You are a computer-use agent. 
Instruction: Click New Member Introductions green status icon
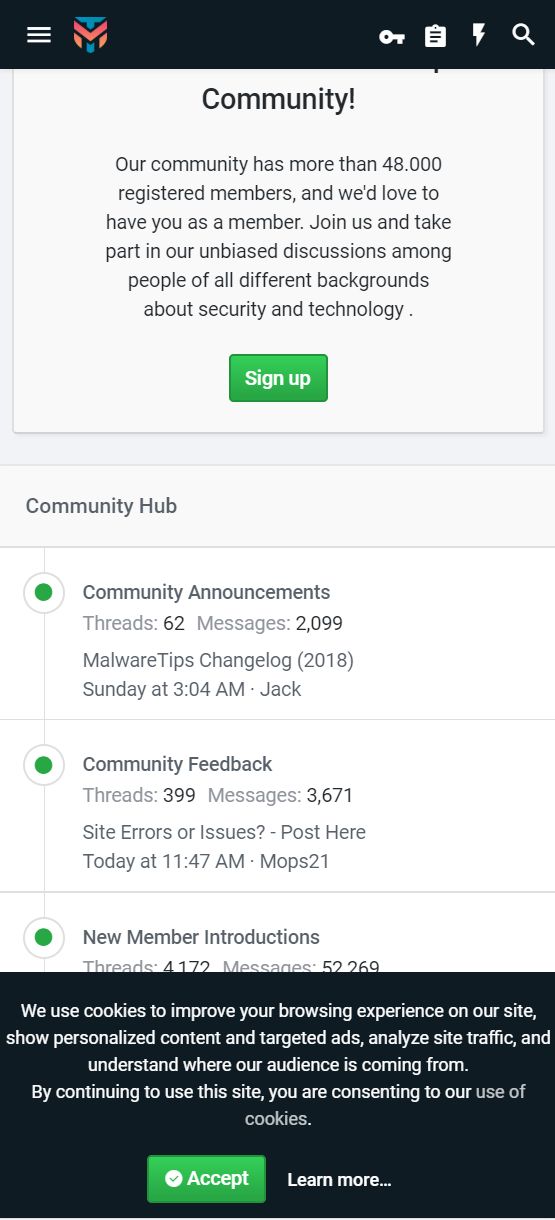[43, 938]
